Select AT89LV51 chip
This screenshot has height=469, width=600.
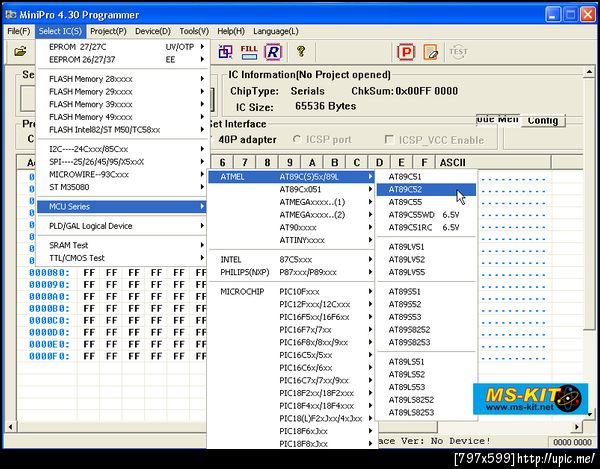pyautogui.click(x=426, y=247)
